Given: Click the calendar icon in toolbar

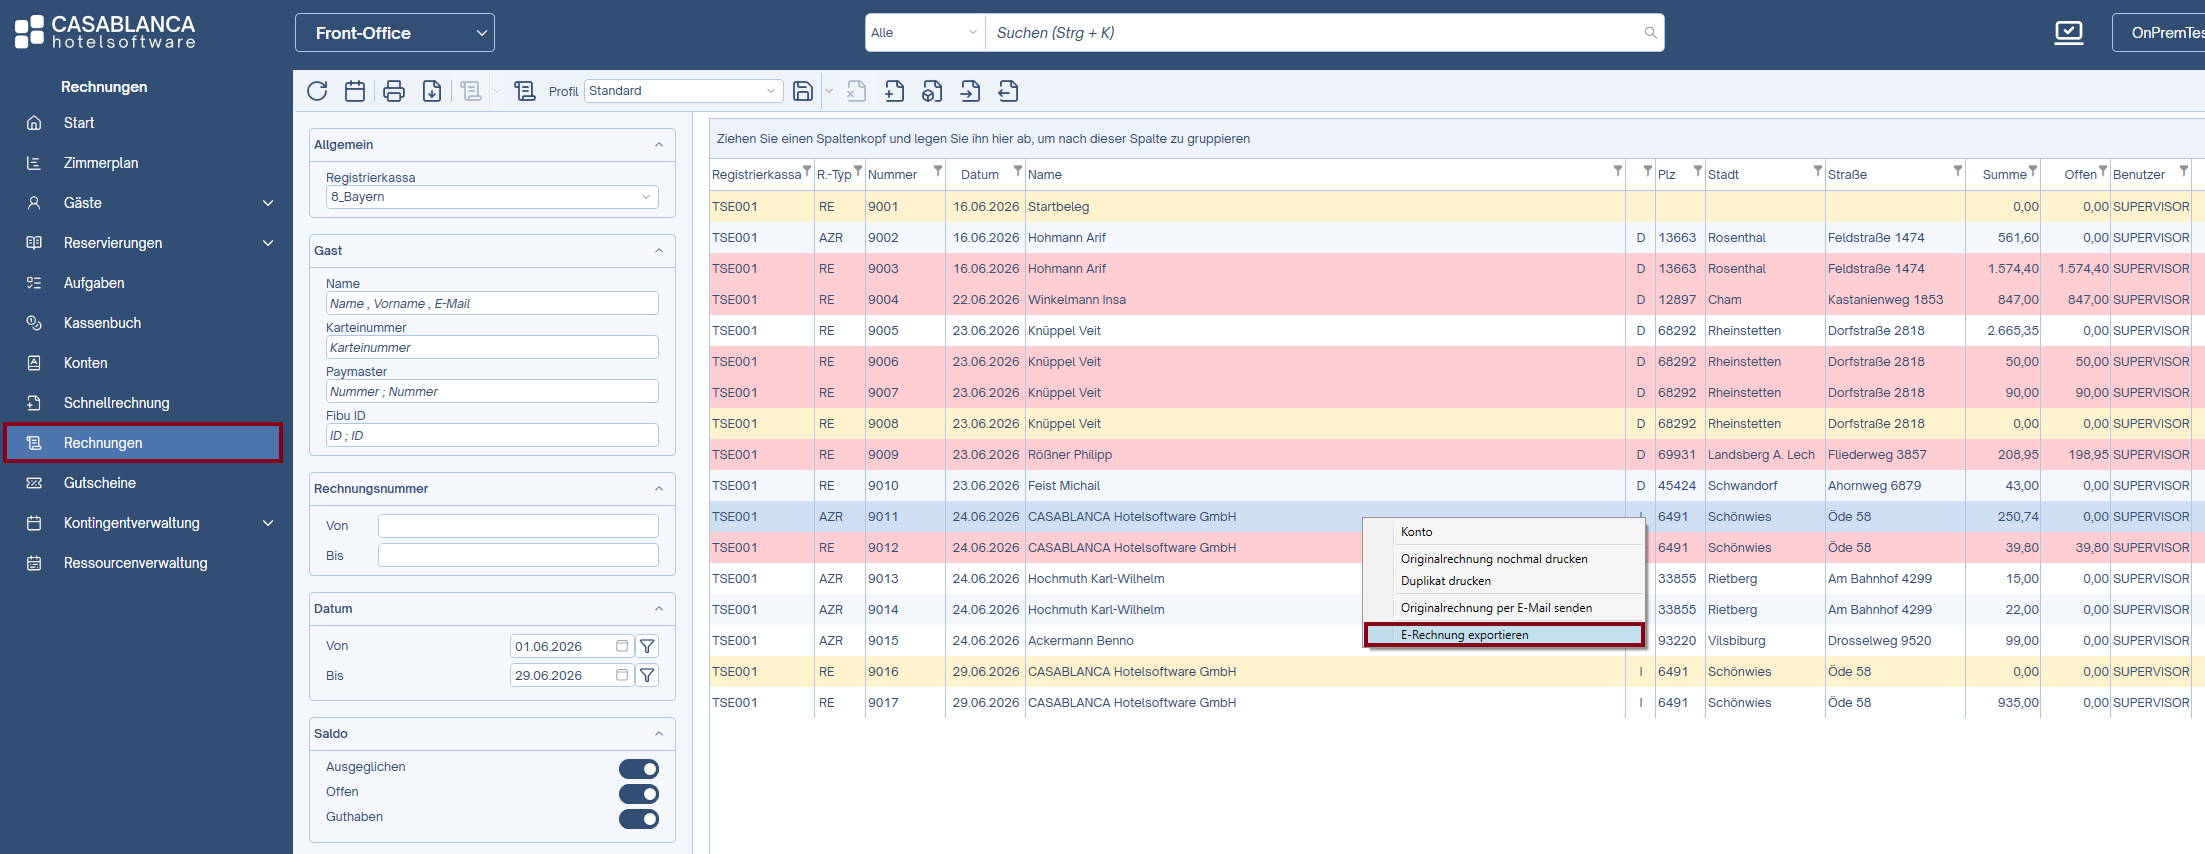Looking at the screenshot, I should tap(355, 91).
